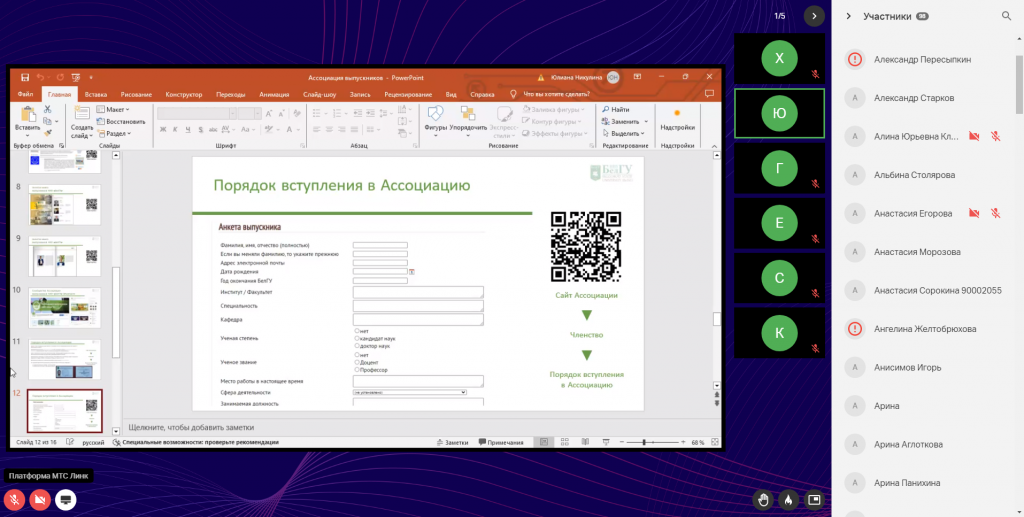Click strikethrough abc formatting button
The image size is (1024, 517).
(x=214, y=130)
